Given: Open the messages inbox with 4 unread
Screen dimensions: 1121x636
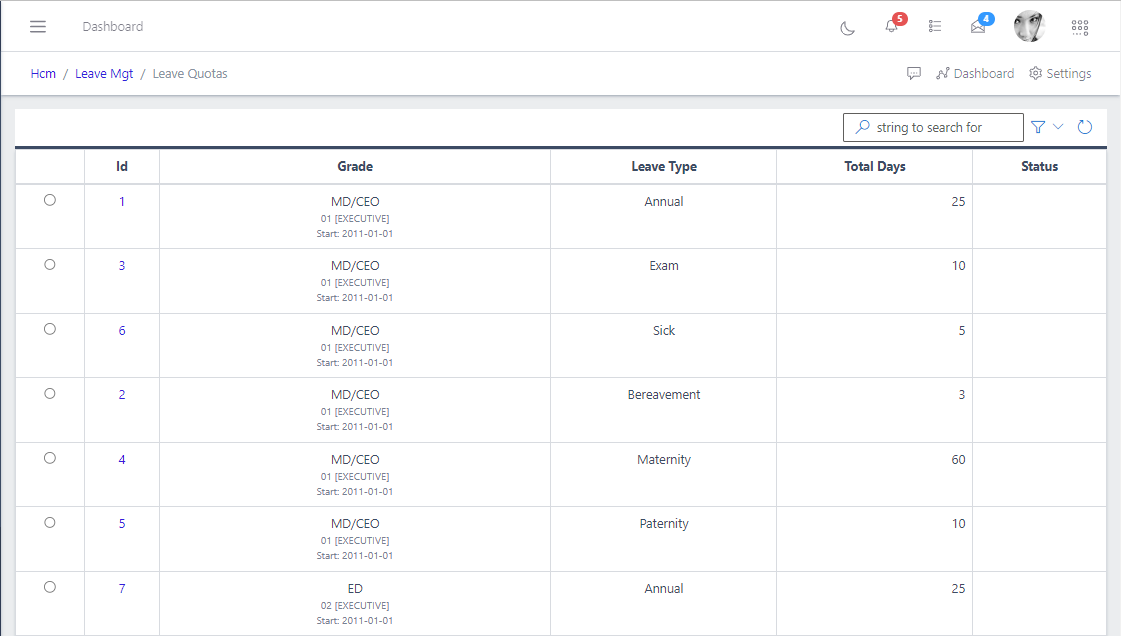Looking at the screenshot, I should click(978, 29).
